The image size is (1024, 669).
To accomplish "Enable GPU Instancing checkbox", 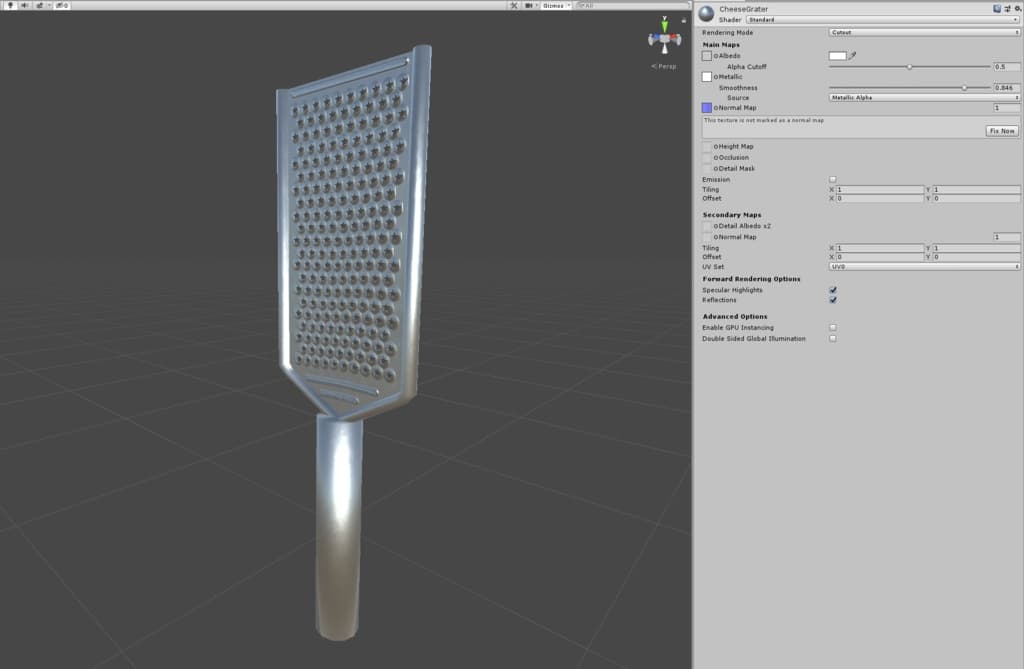I will coord(833,327).
